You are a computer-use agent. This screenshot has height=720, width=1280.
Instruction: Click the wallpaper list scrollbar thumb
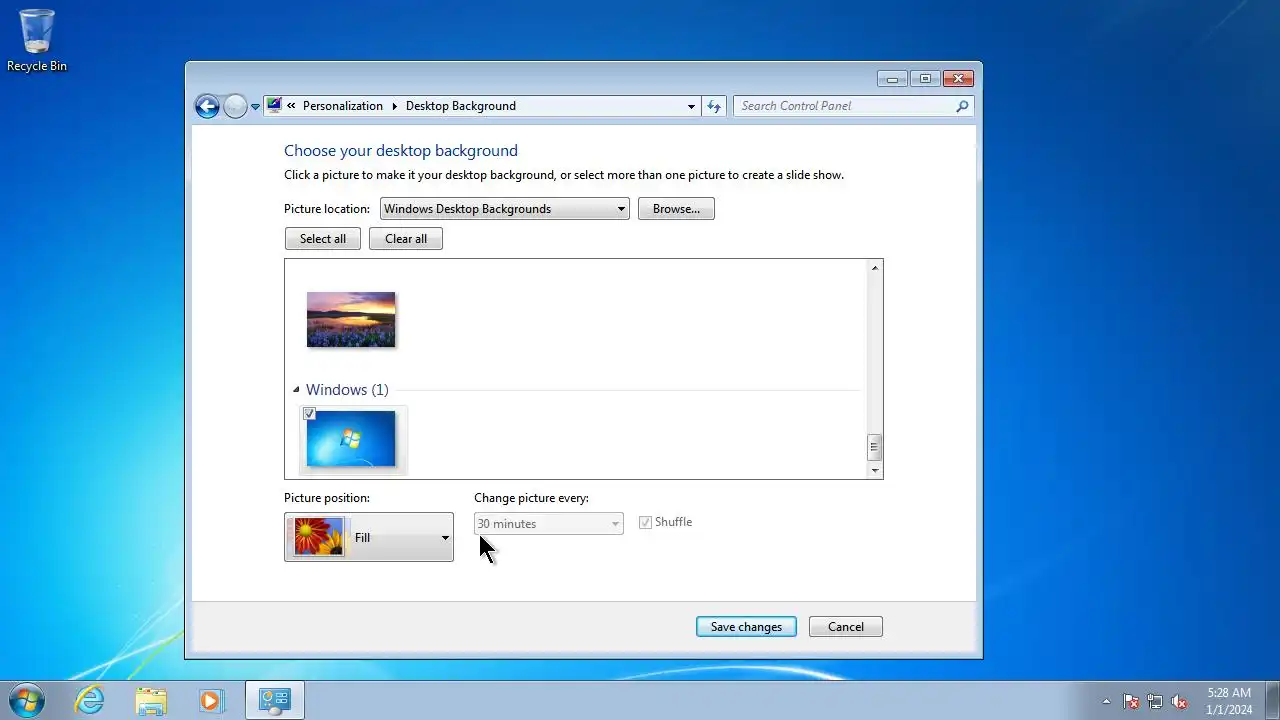click(x=875, y=446)
